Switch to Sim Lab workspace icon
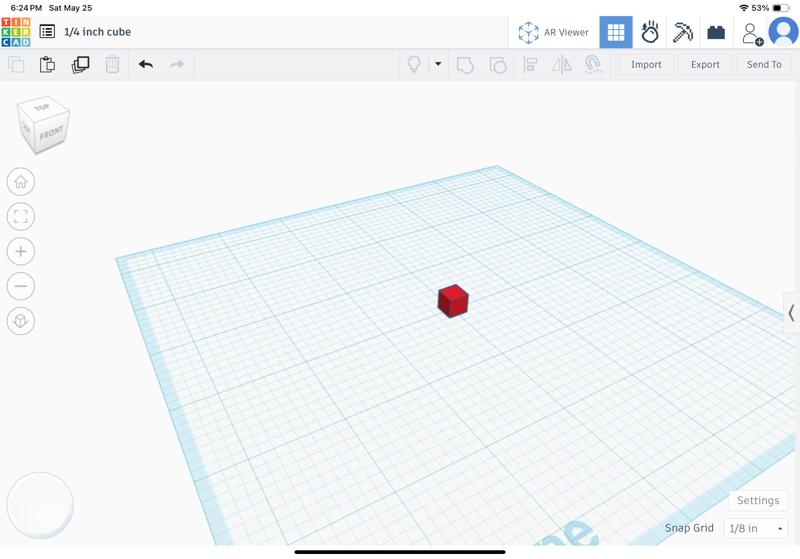Screen dimensions: 800x559 coord(649,32)
